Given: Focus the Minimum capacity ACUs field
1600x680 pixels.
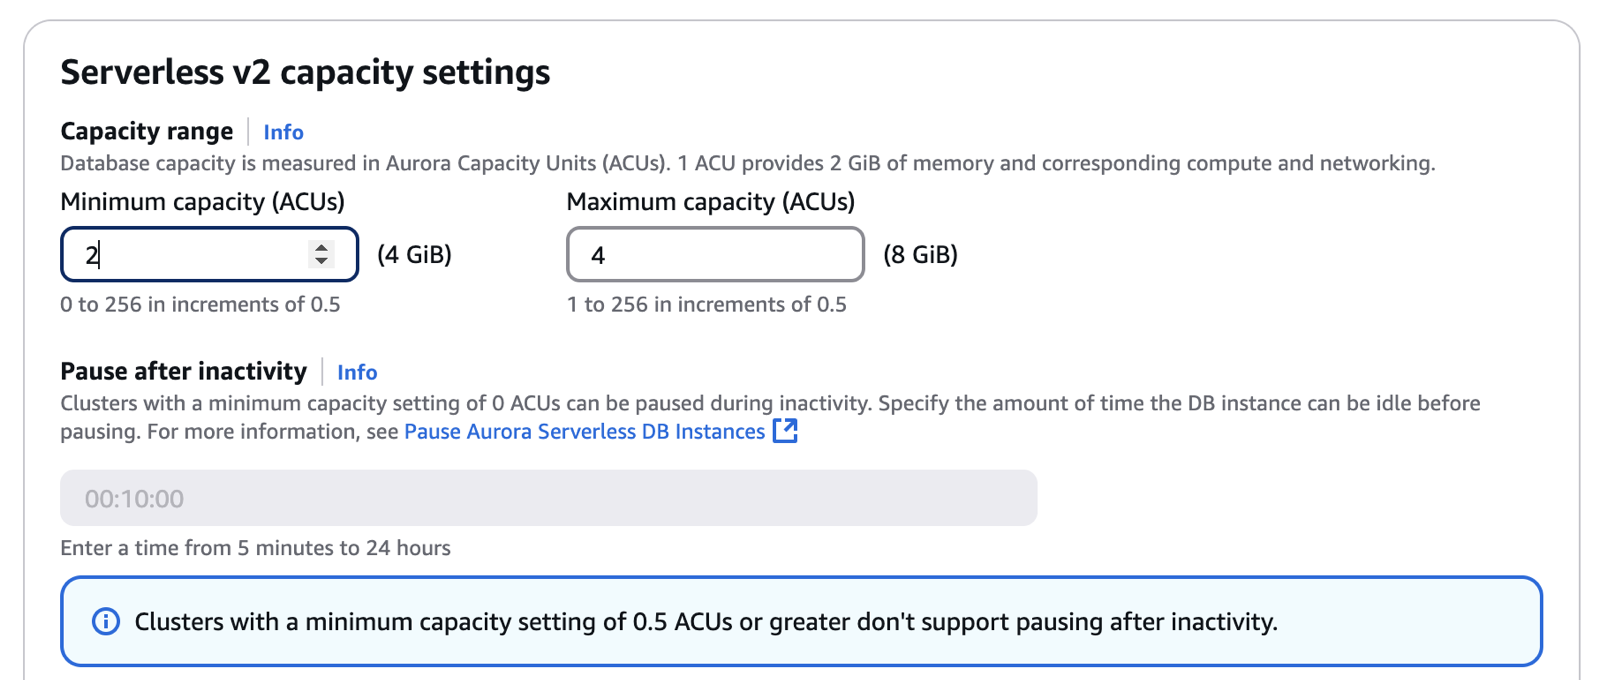Looking at the screenshot, I should pyautogui.click(x=190, y=255).
